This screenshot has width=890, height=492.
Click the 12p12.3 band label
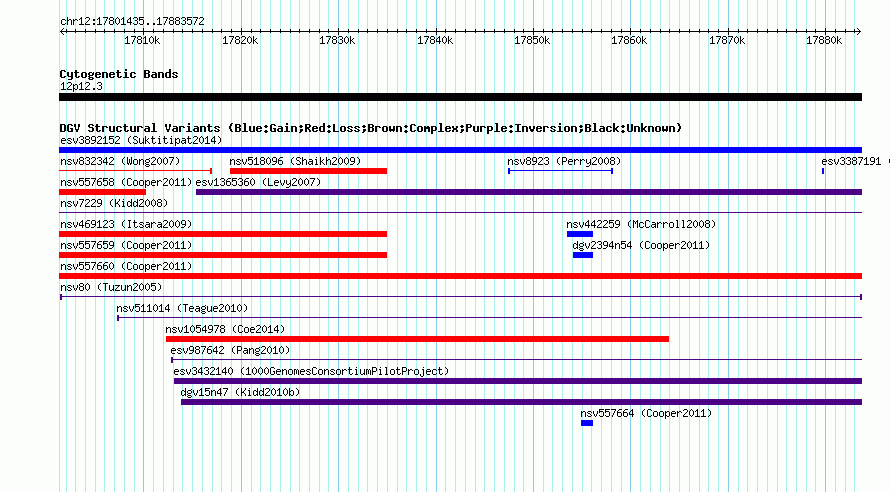coord(81,86)
